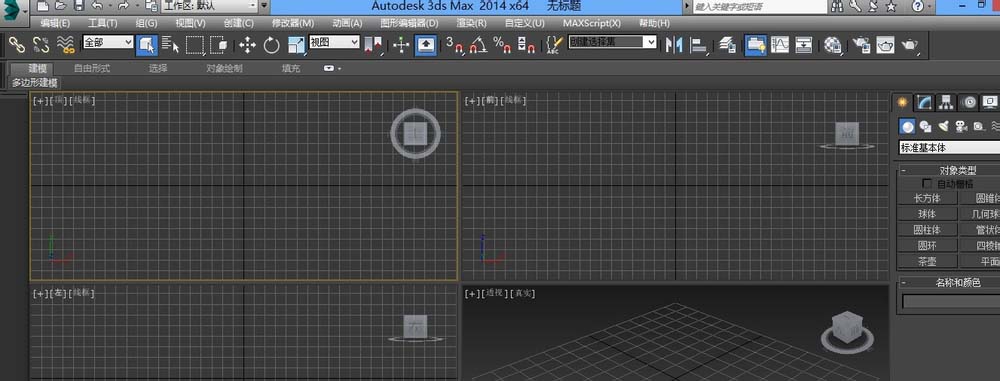Open the named selection sets dropdown
Image resolution: width=1000 pixels, height=381 pixels.
click(612, 42)
